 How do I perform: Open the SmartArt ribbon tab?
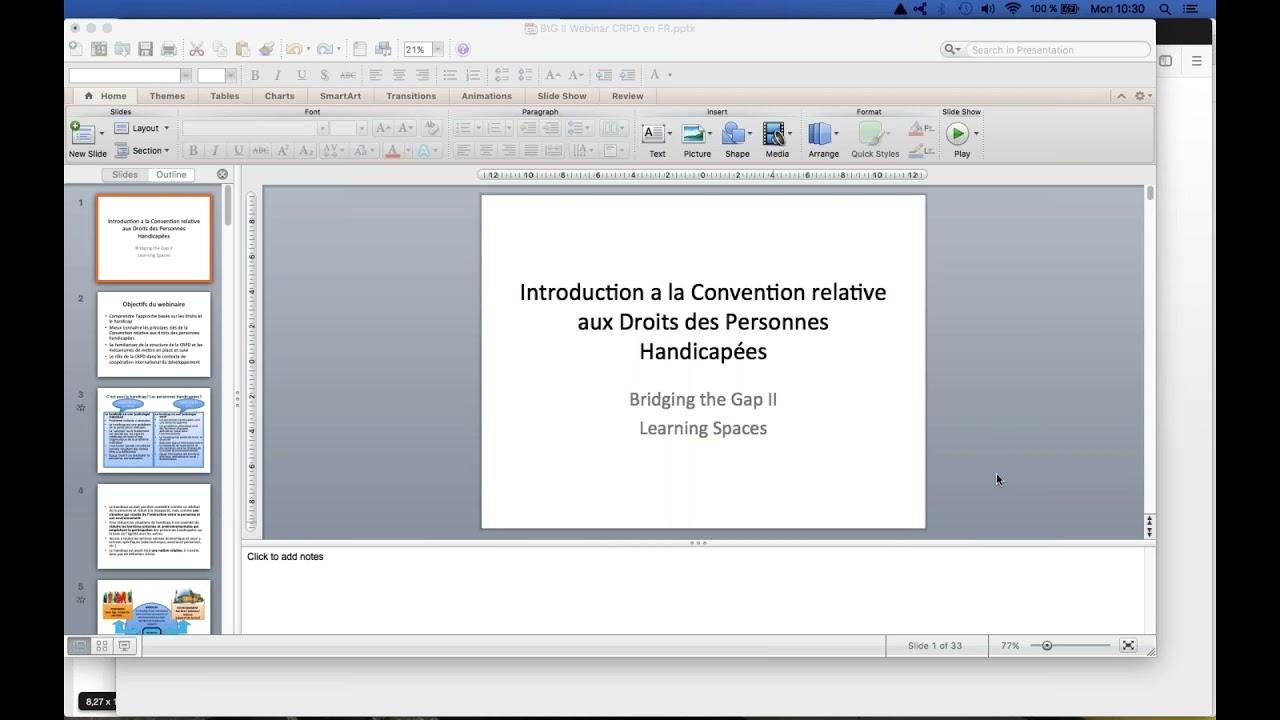(340, 96)
